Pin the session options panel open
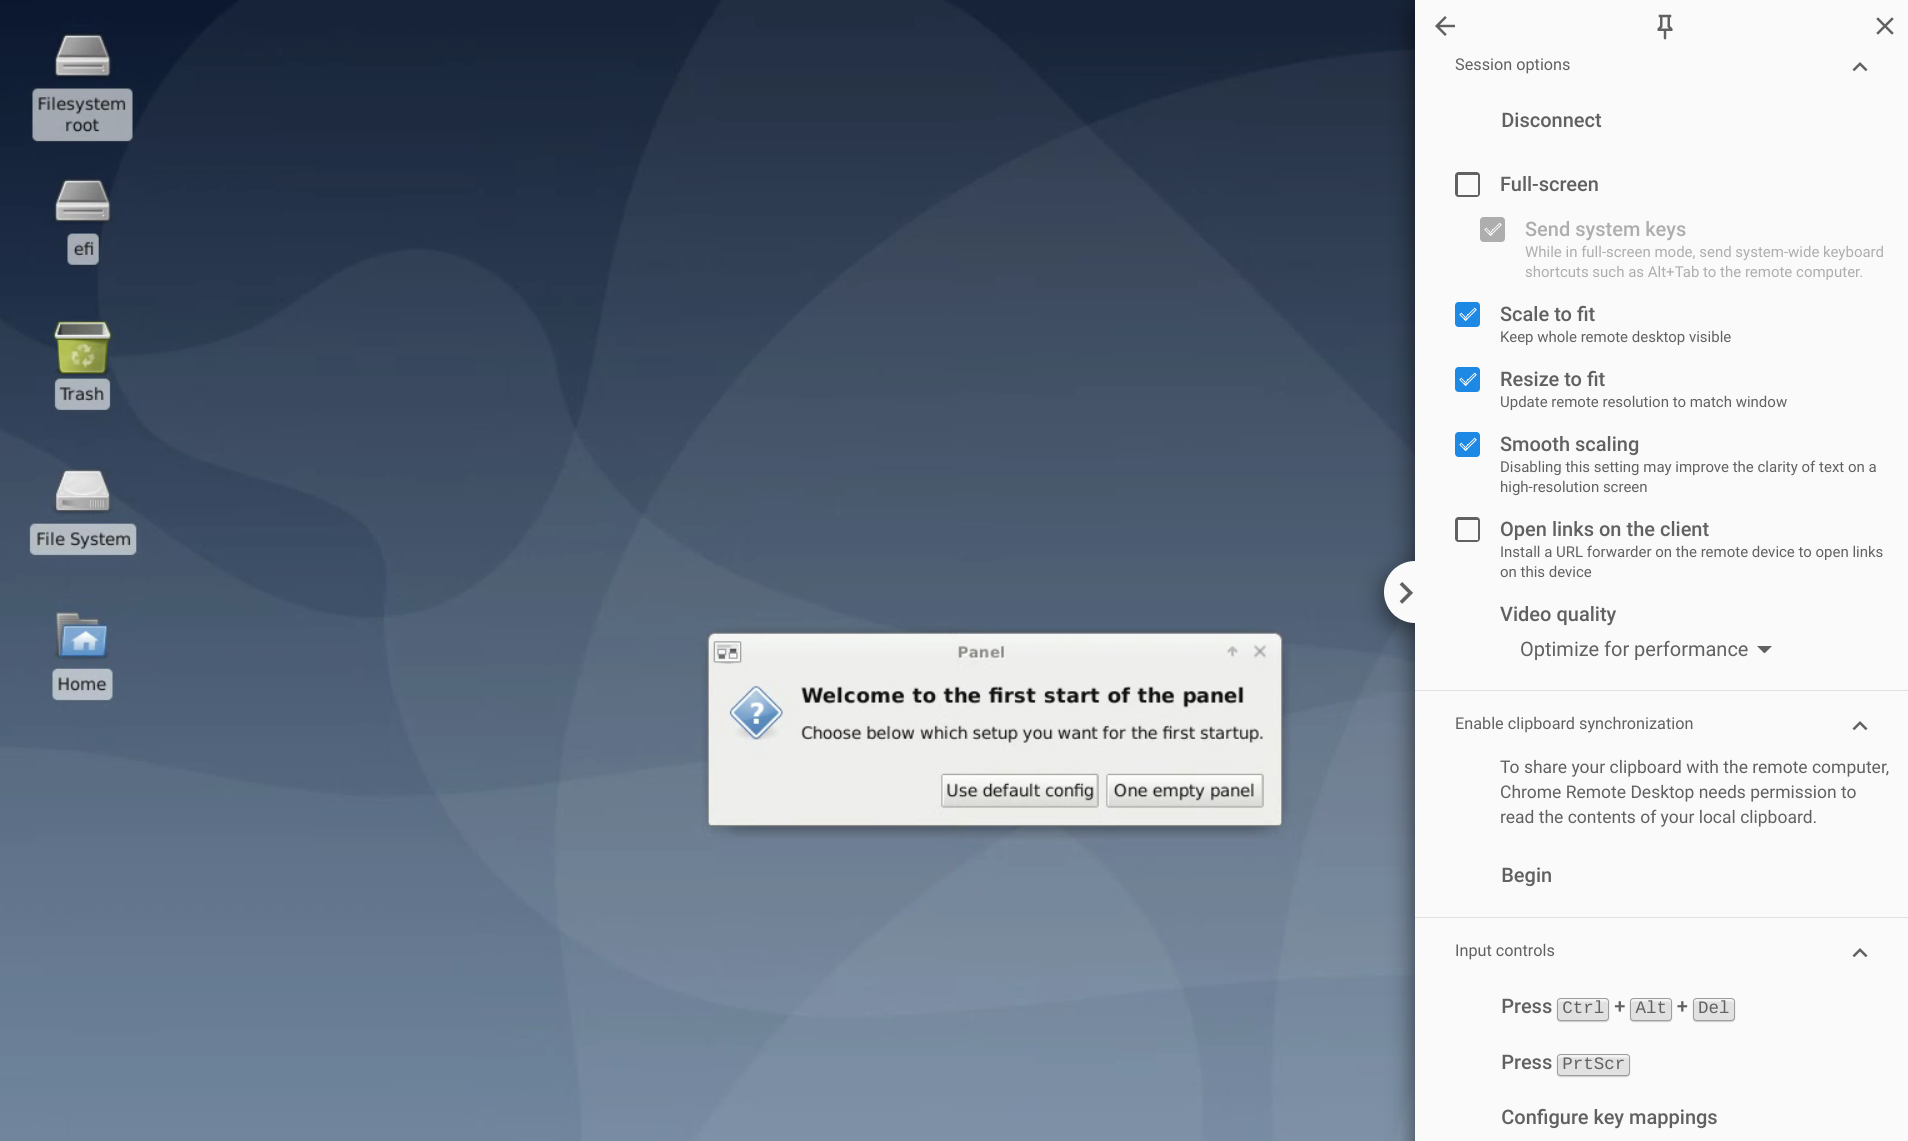The width and height of the screenshot is (1908, 1141). tap(1663, 26)
